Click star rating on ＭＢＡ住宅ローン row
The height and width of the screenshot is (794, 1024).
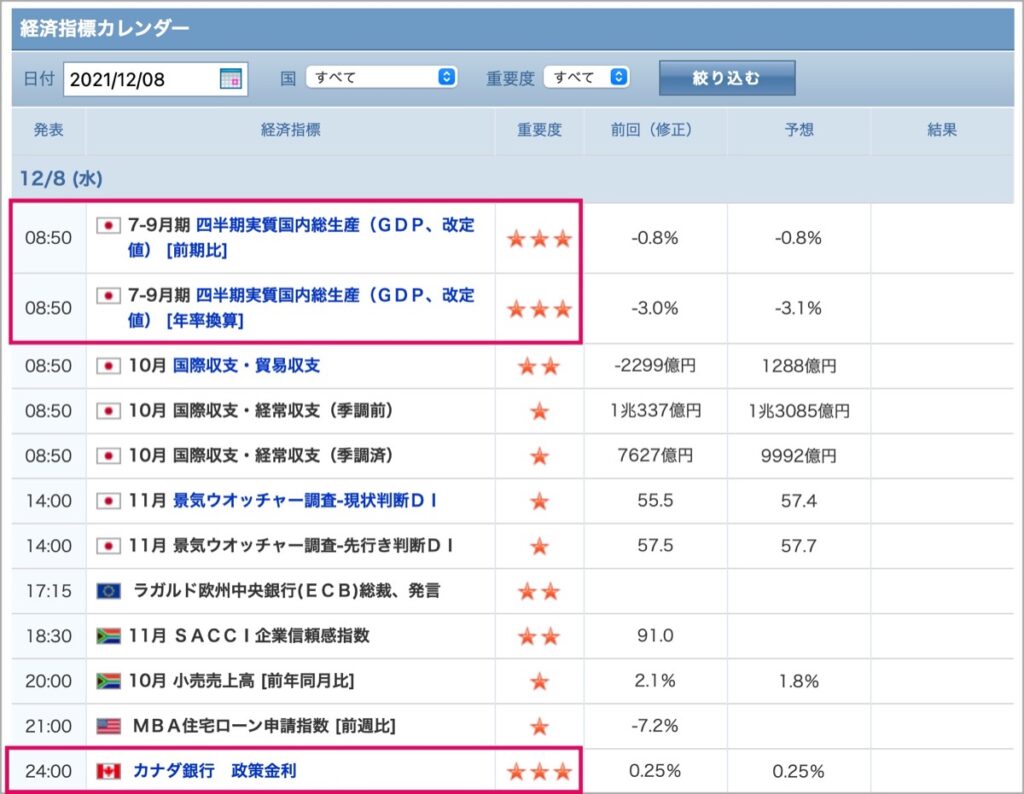coord(539,726)
